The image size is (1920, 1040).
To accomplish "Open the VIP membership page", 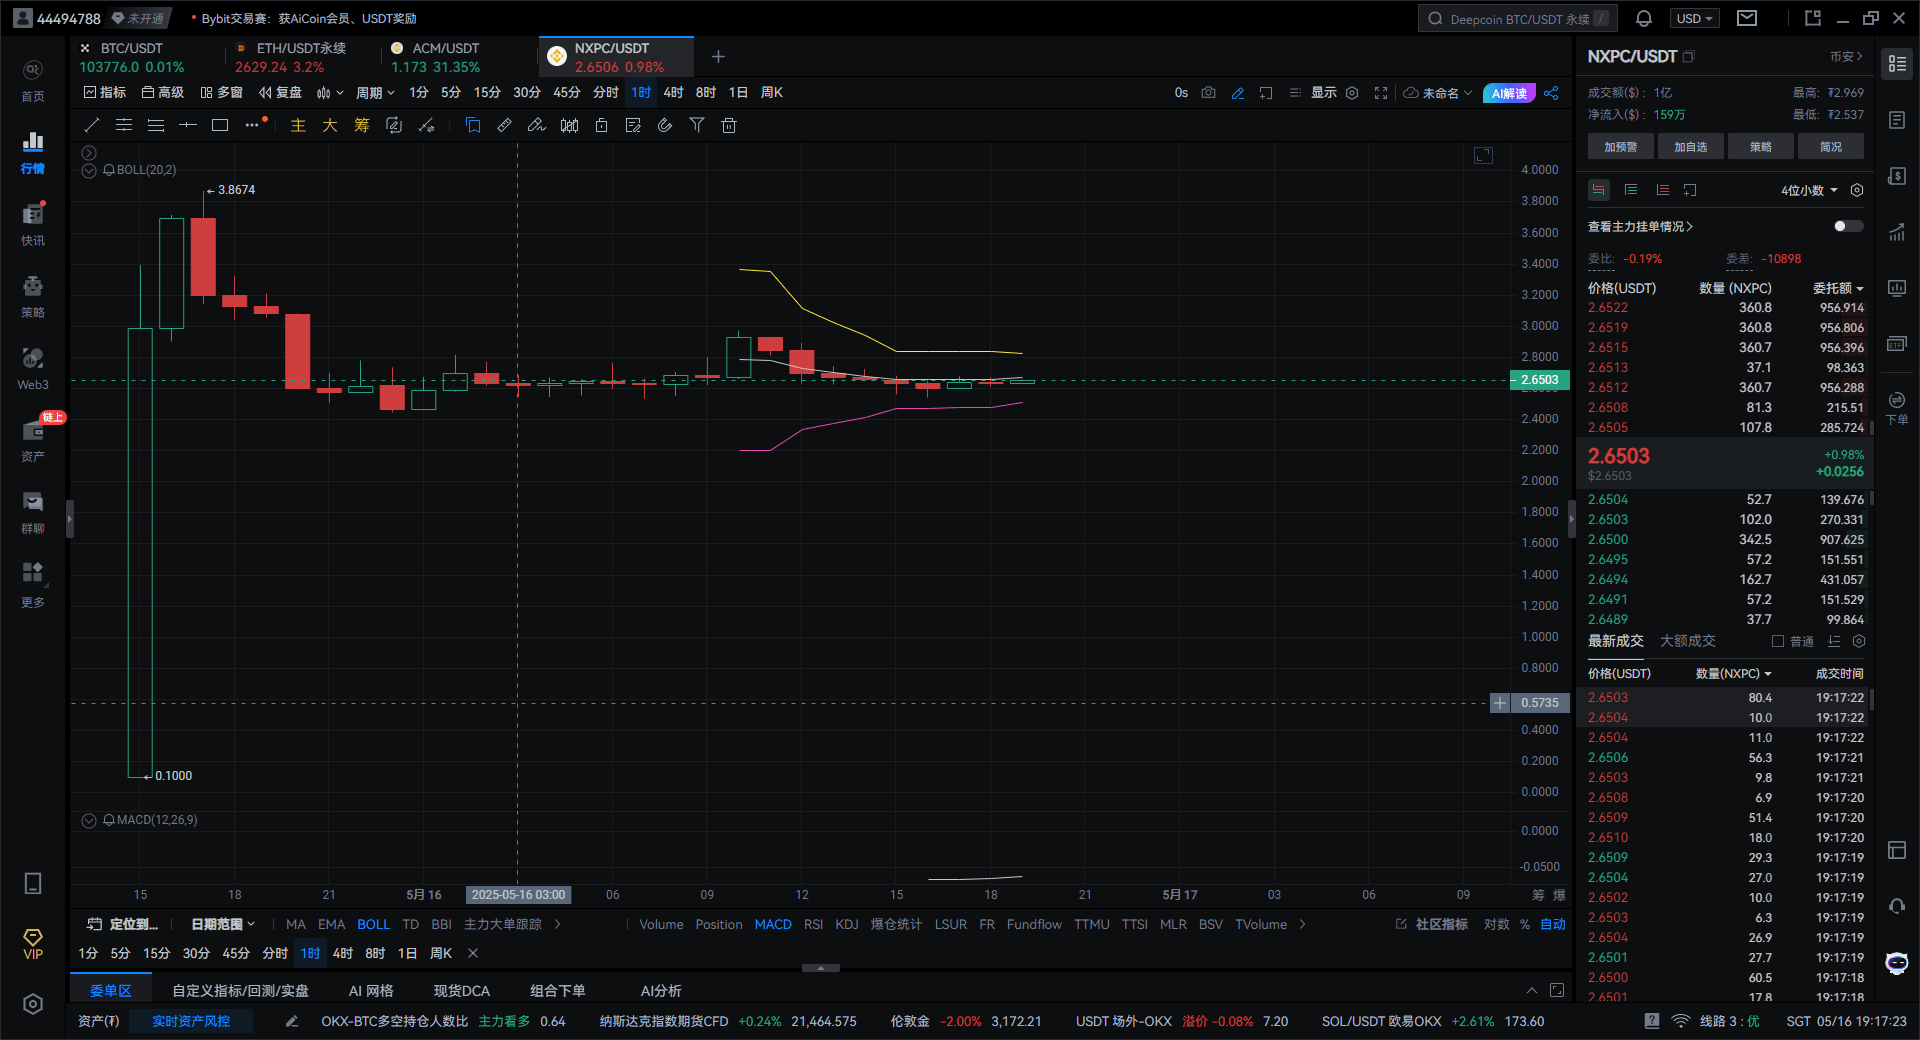I will (x=33, y=944).
